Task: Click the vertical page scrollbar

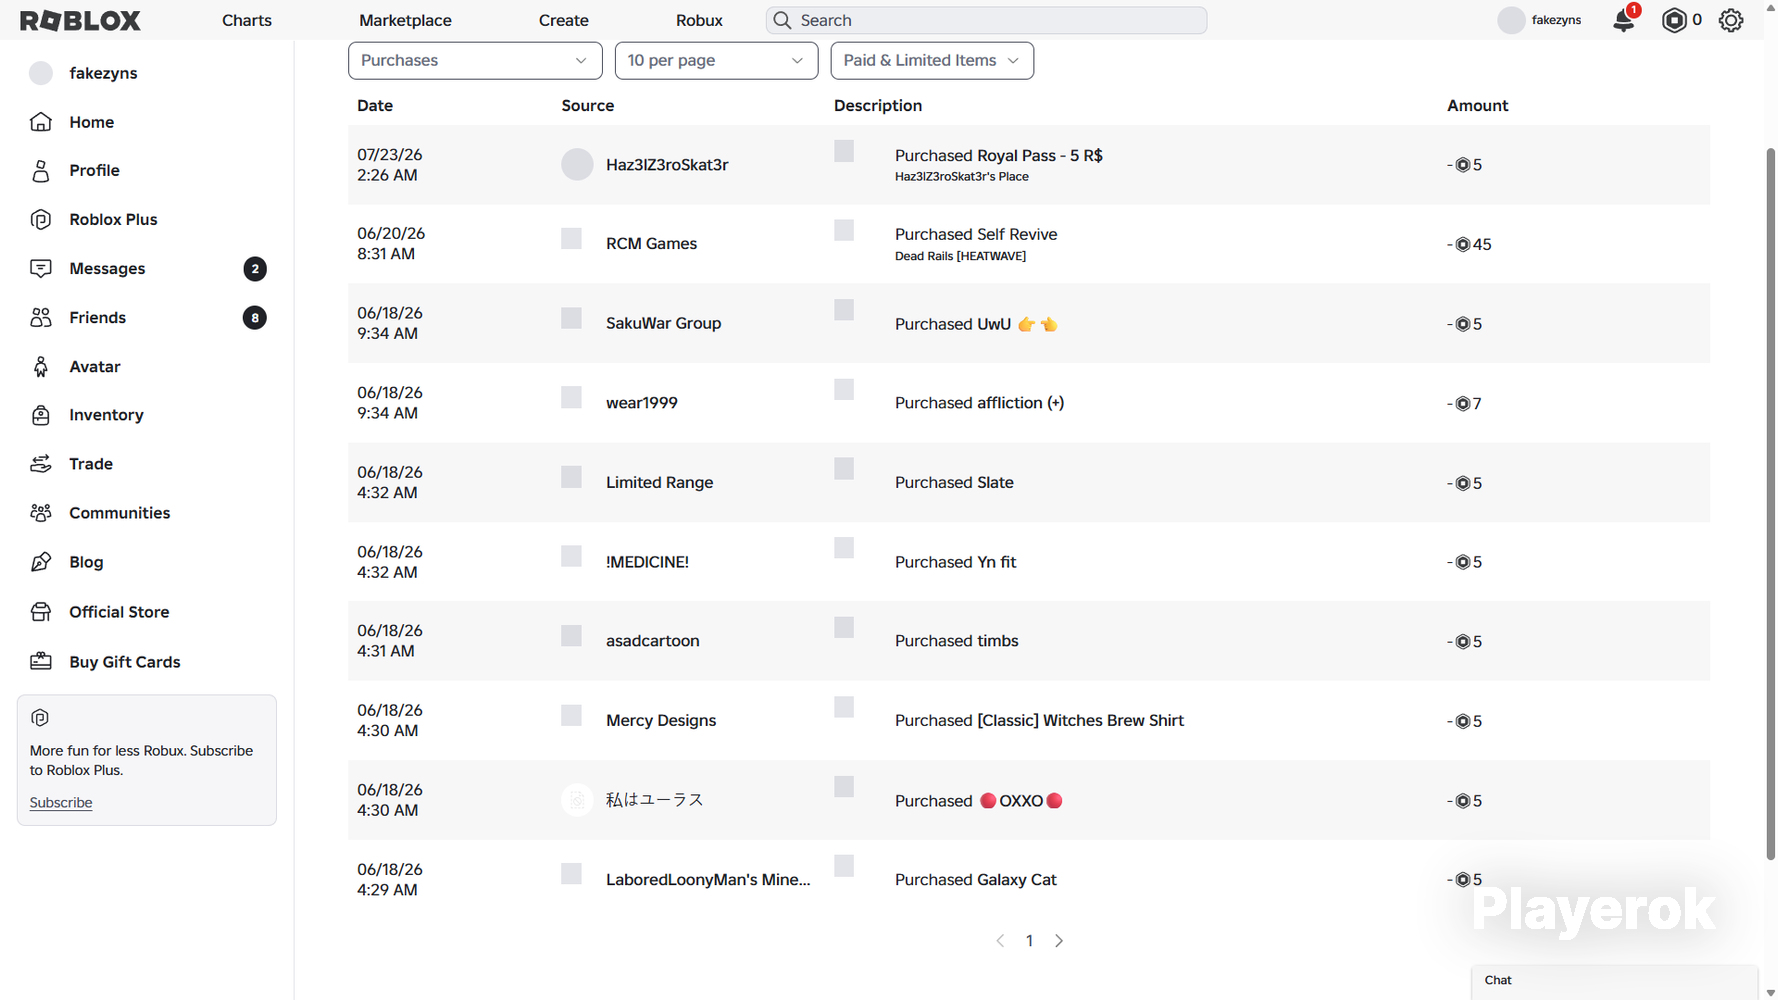Action: 1770,505
